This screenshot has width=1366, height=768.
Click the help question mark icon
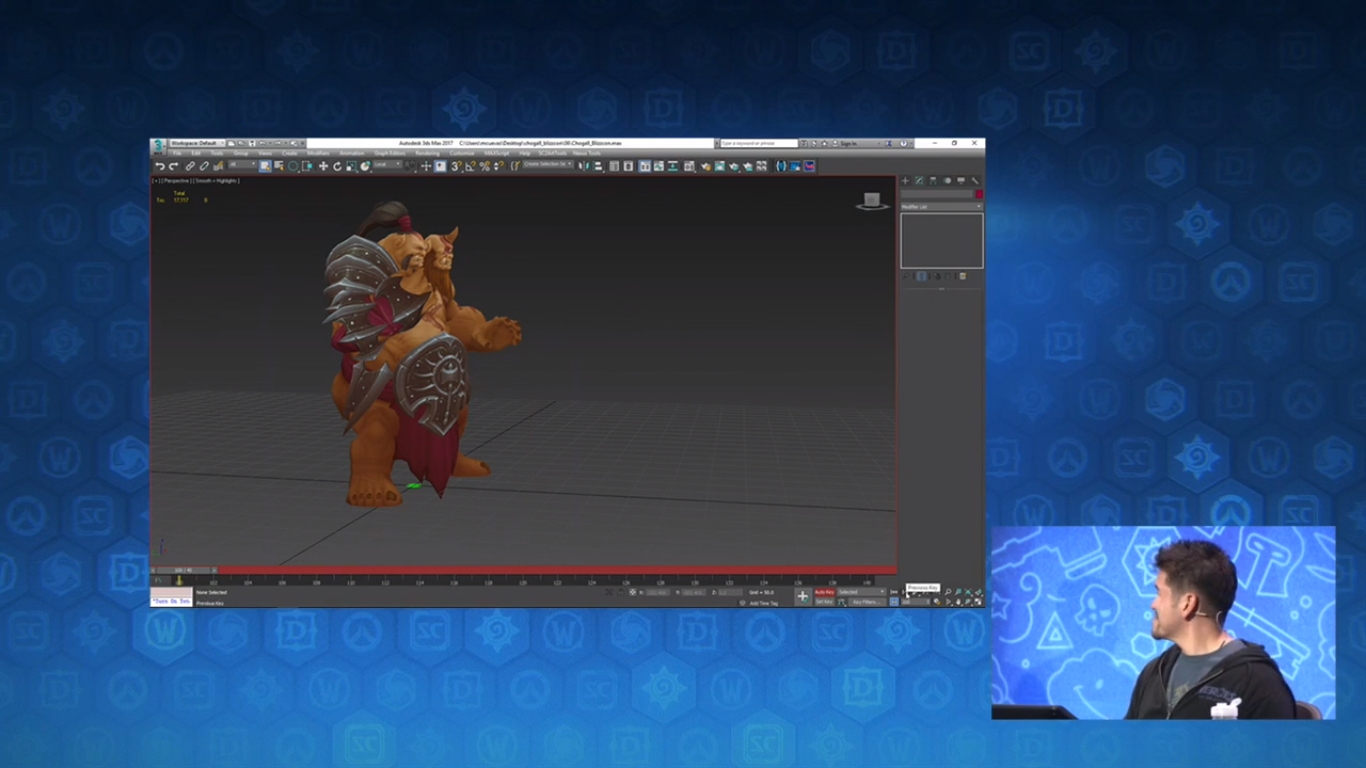pos(904,143)
